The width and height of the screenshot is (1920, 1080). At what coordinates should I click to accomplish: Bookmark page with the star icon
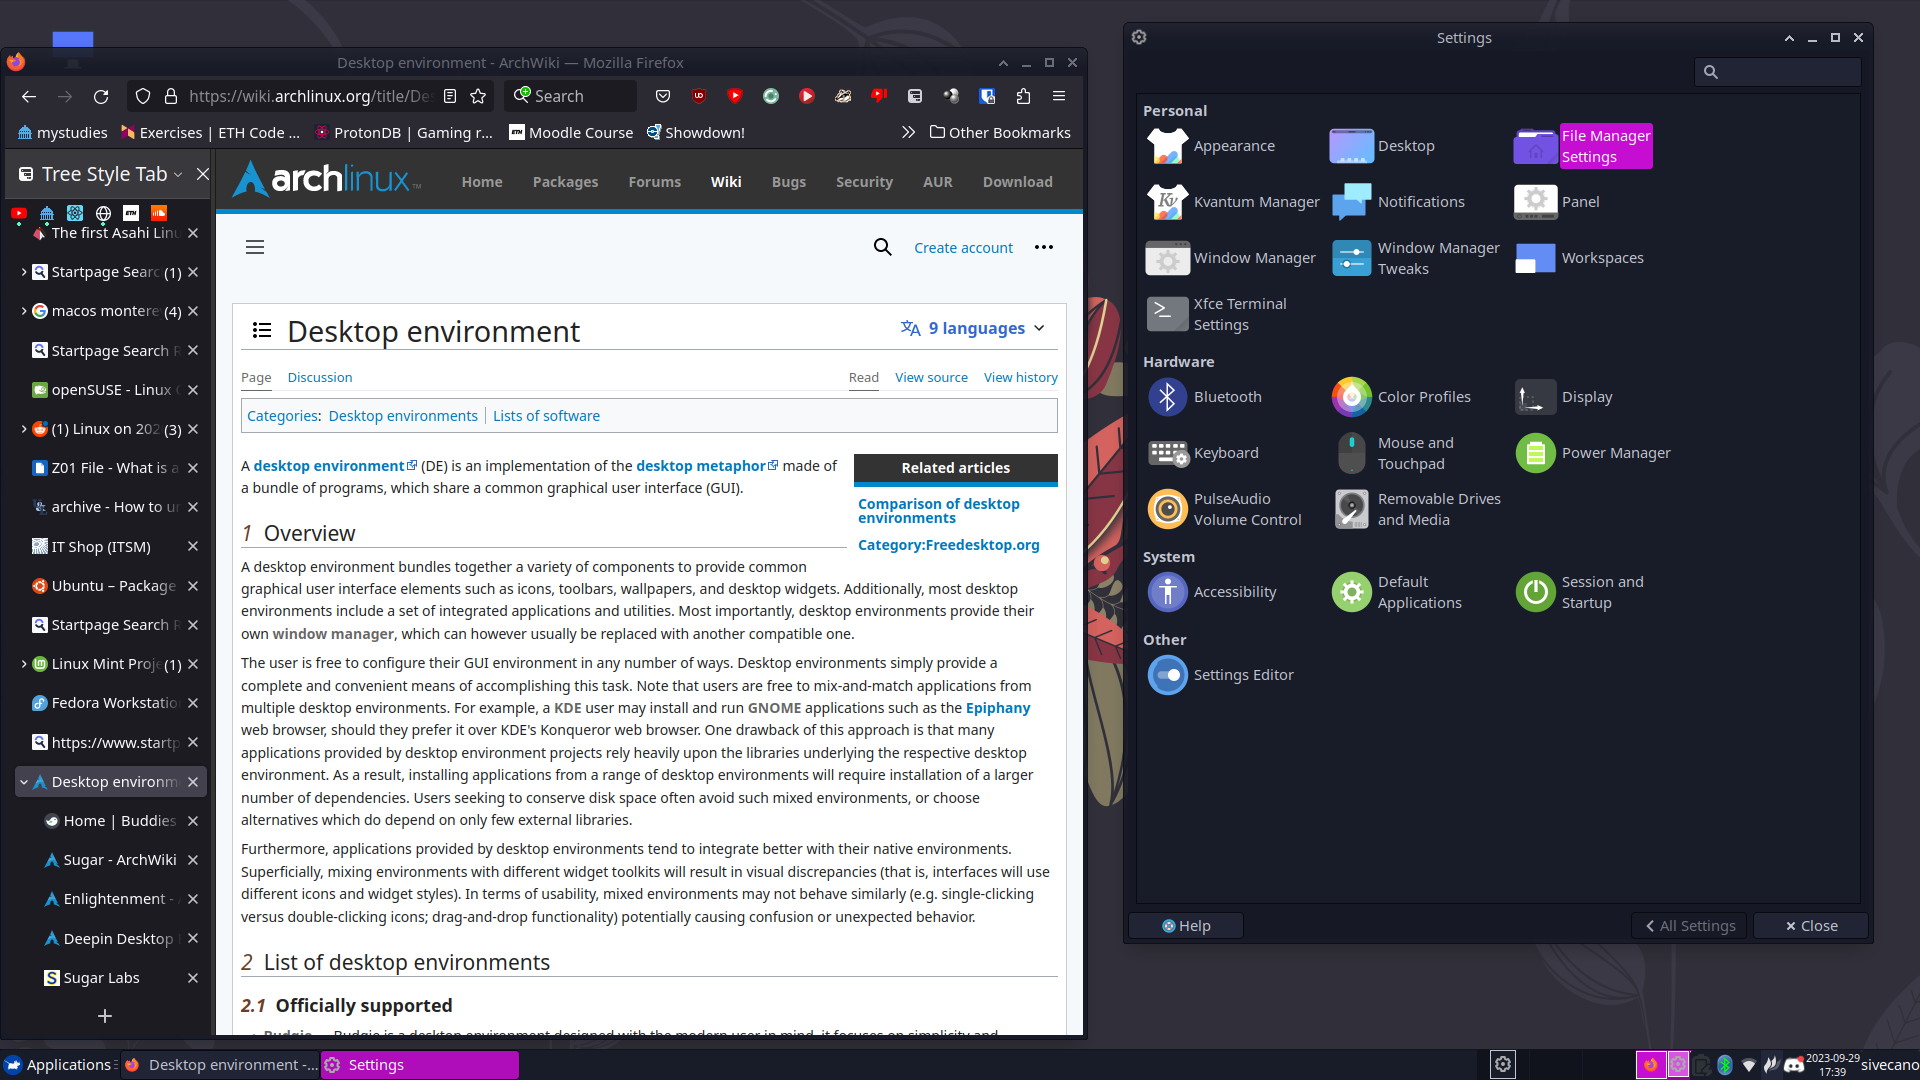tap(478, 96)
